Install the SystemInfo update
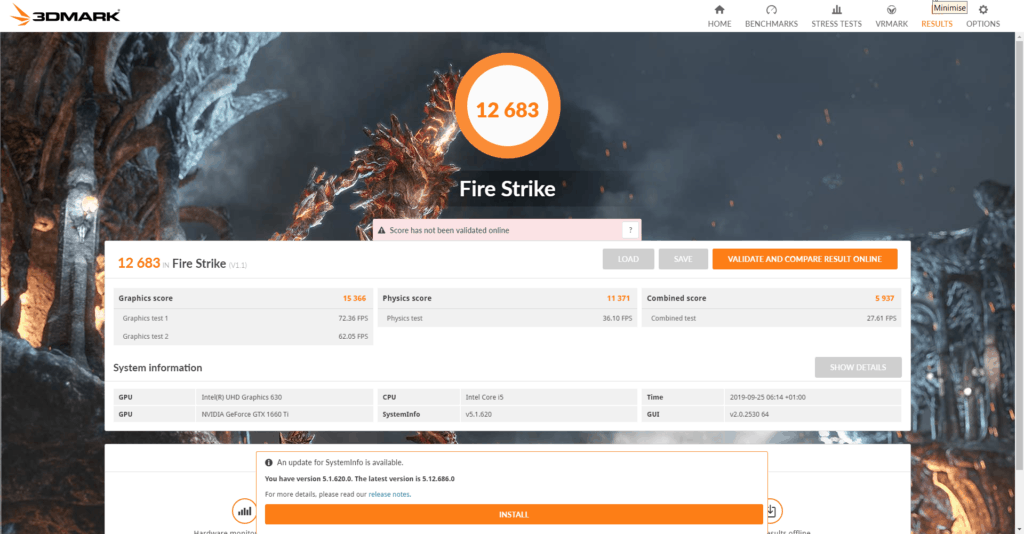This screenshot has height=534, width=1024. [x=513, y=514]
